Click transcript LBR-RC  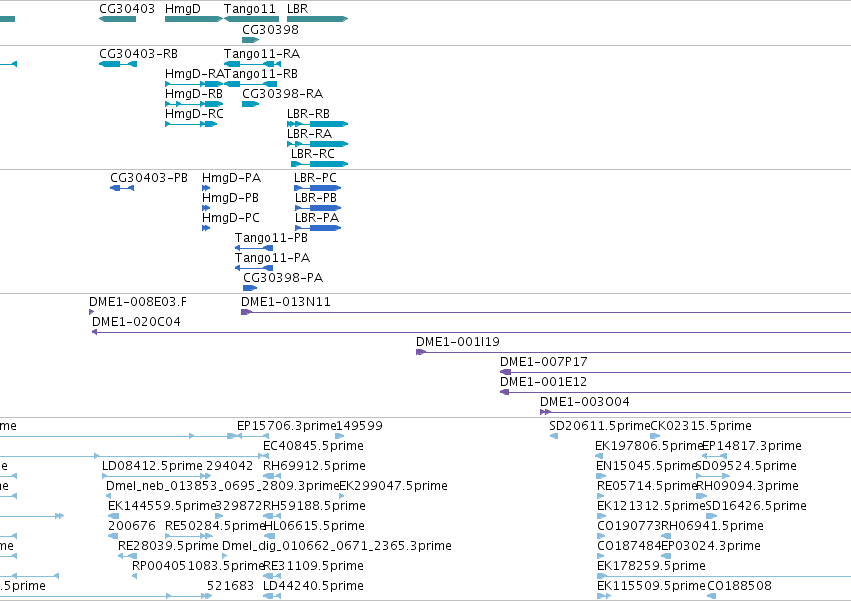320,164
